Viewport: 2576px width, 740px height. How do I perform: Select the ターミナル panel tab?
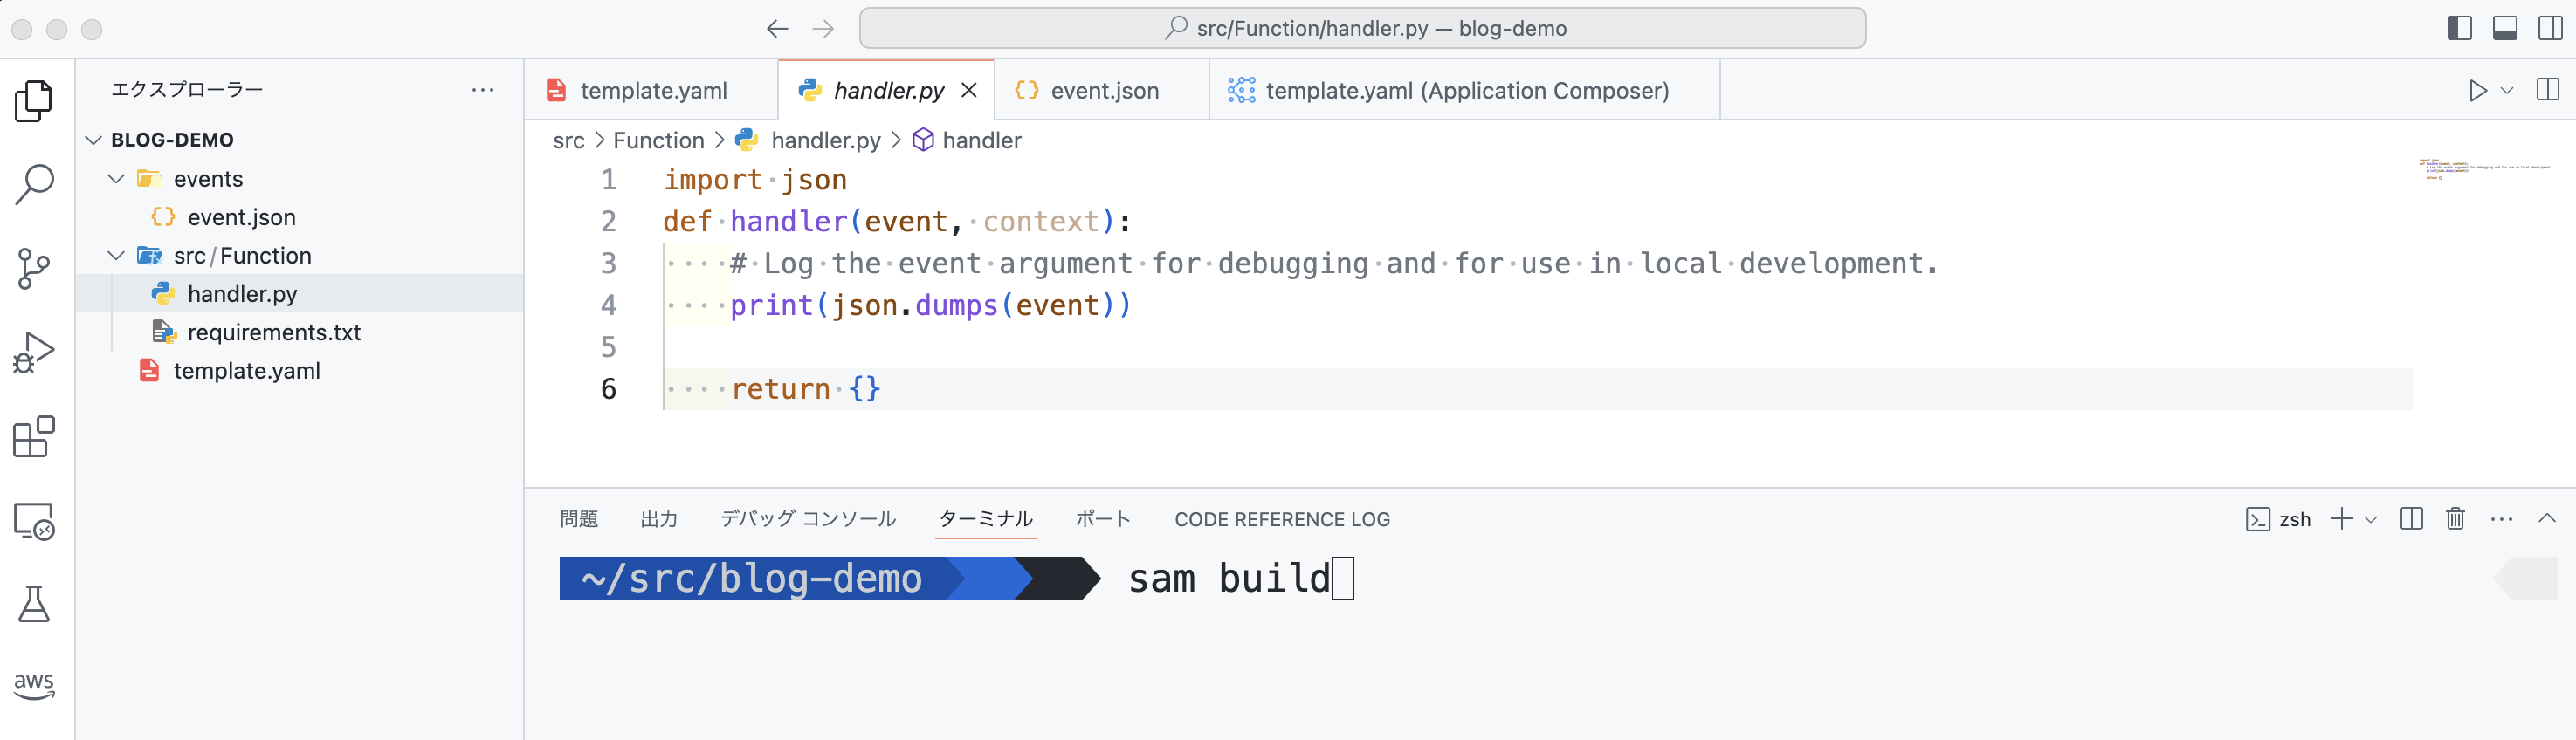[x=986, y=519]
